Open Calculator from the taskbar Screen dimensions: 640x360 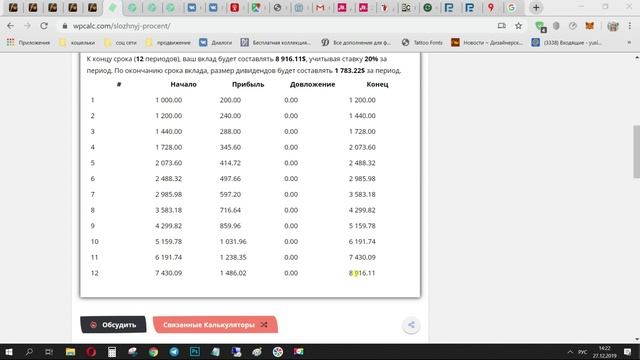pyautogui.click(x=112, y=352)
